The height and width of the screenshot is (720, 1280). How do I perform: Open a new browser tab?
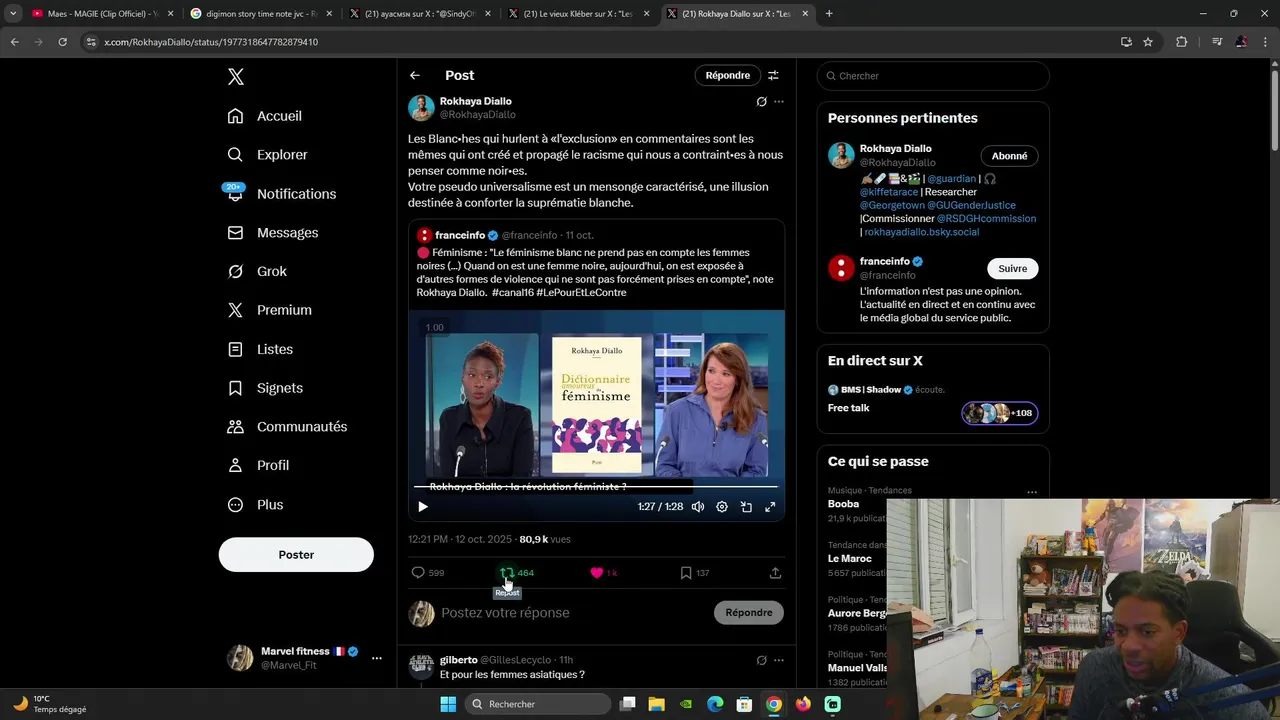[829, 14]
